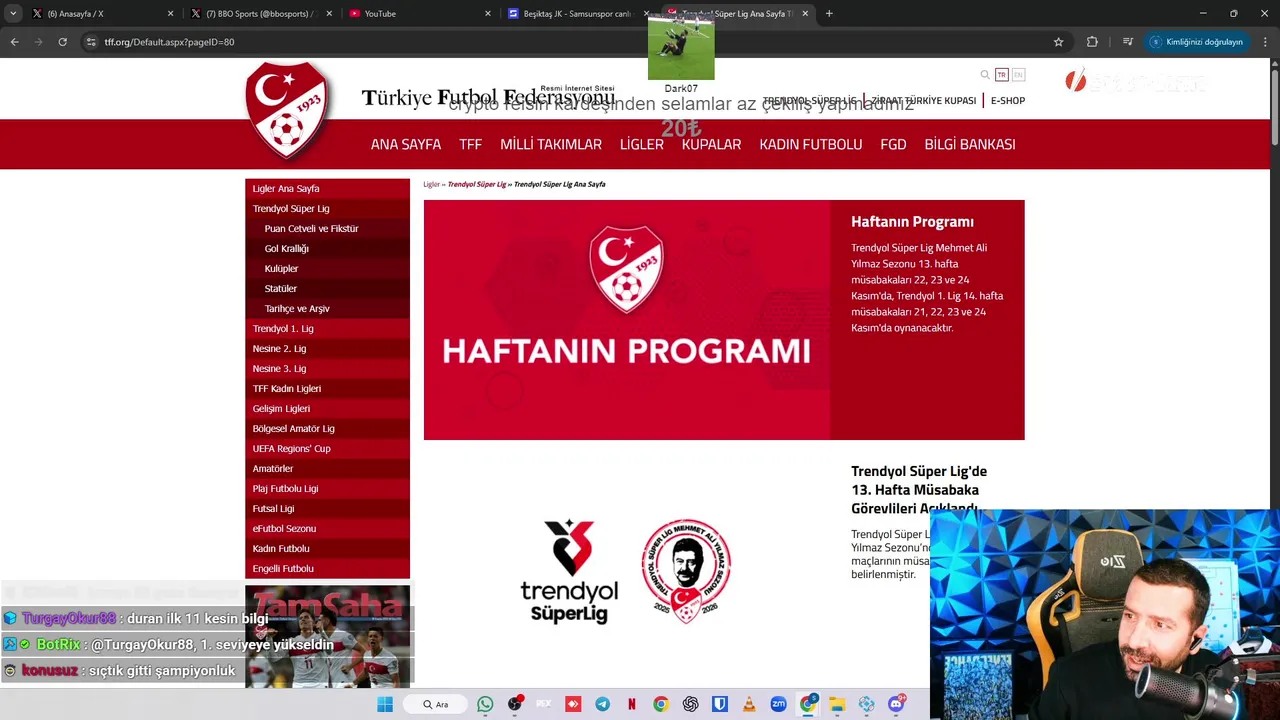Open a new tab with plus button

829,14
